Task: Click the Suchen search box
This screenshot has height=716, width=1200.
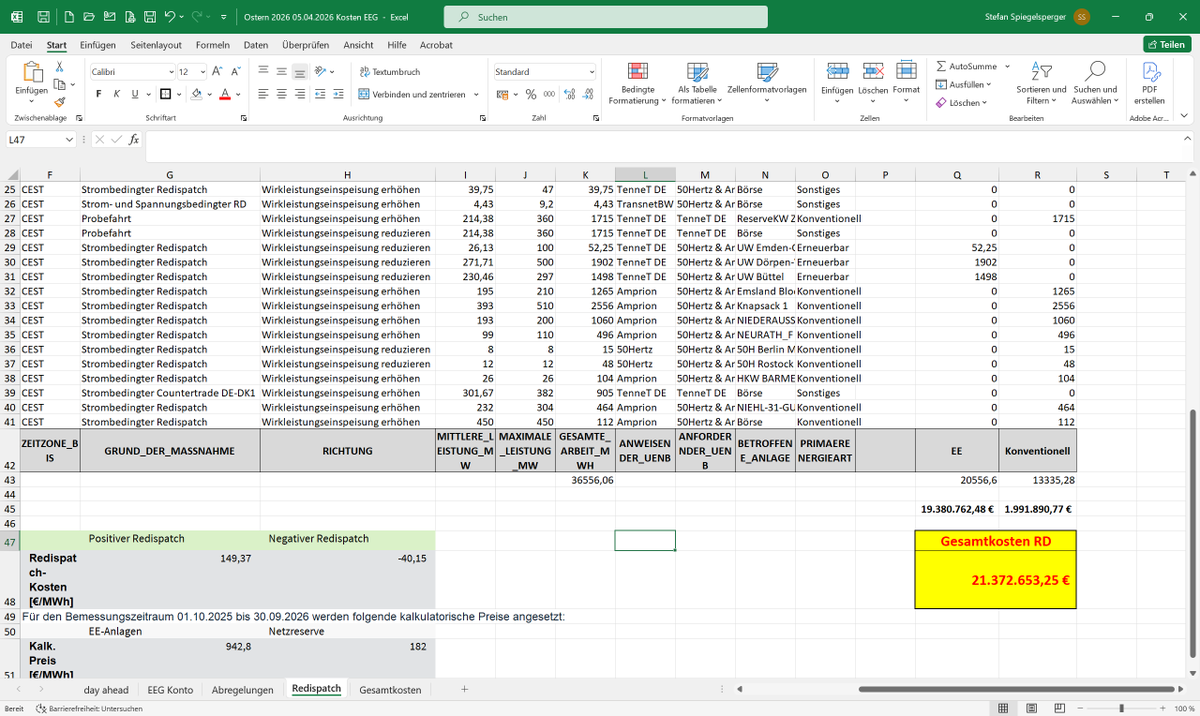Action: coord(605,17)
